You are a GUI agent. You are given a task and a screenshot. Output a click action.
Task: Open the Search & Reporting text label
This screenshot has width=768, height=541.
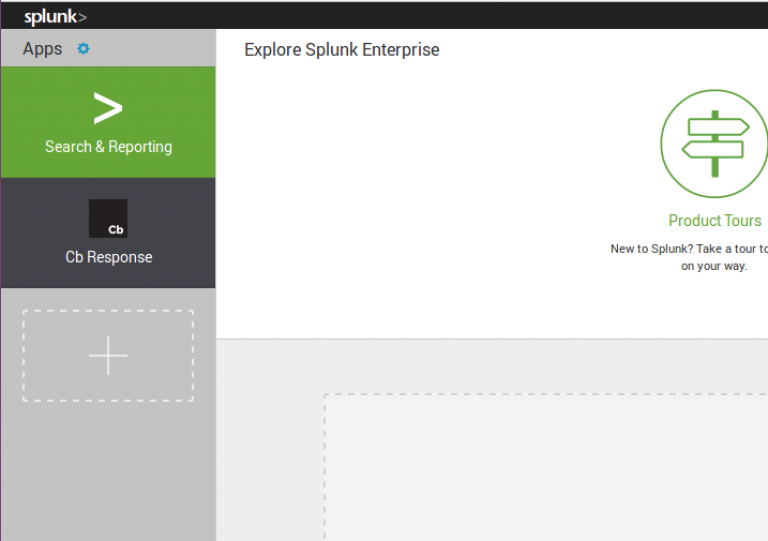[x=108, y=147]
